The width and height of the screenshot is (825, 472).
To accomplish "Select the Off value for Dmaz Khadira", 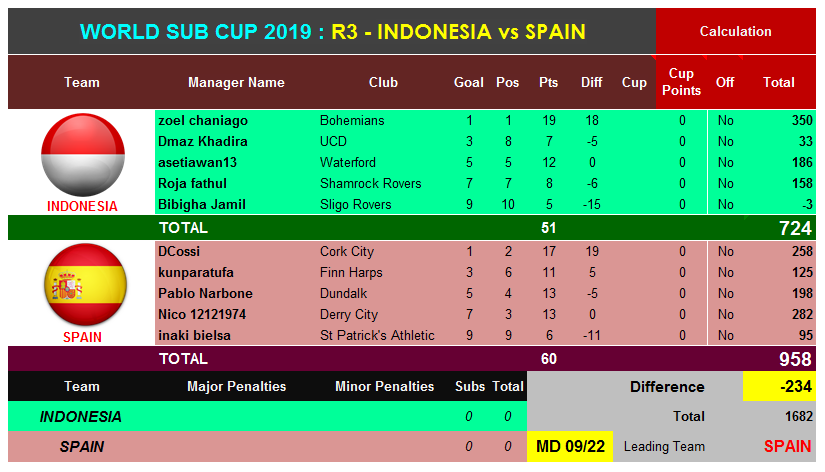I will [x=726, y=142].
